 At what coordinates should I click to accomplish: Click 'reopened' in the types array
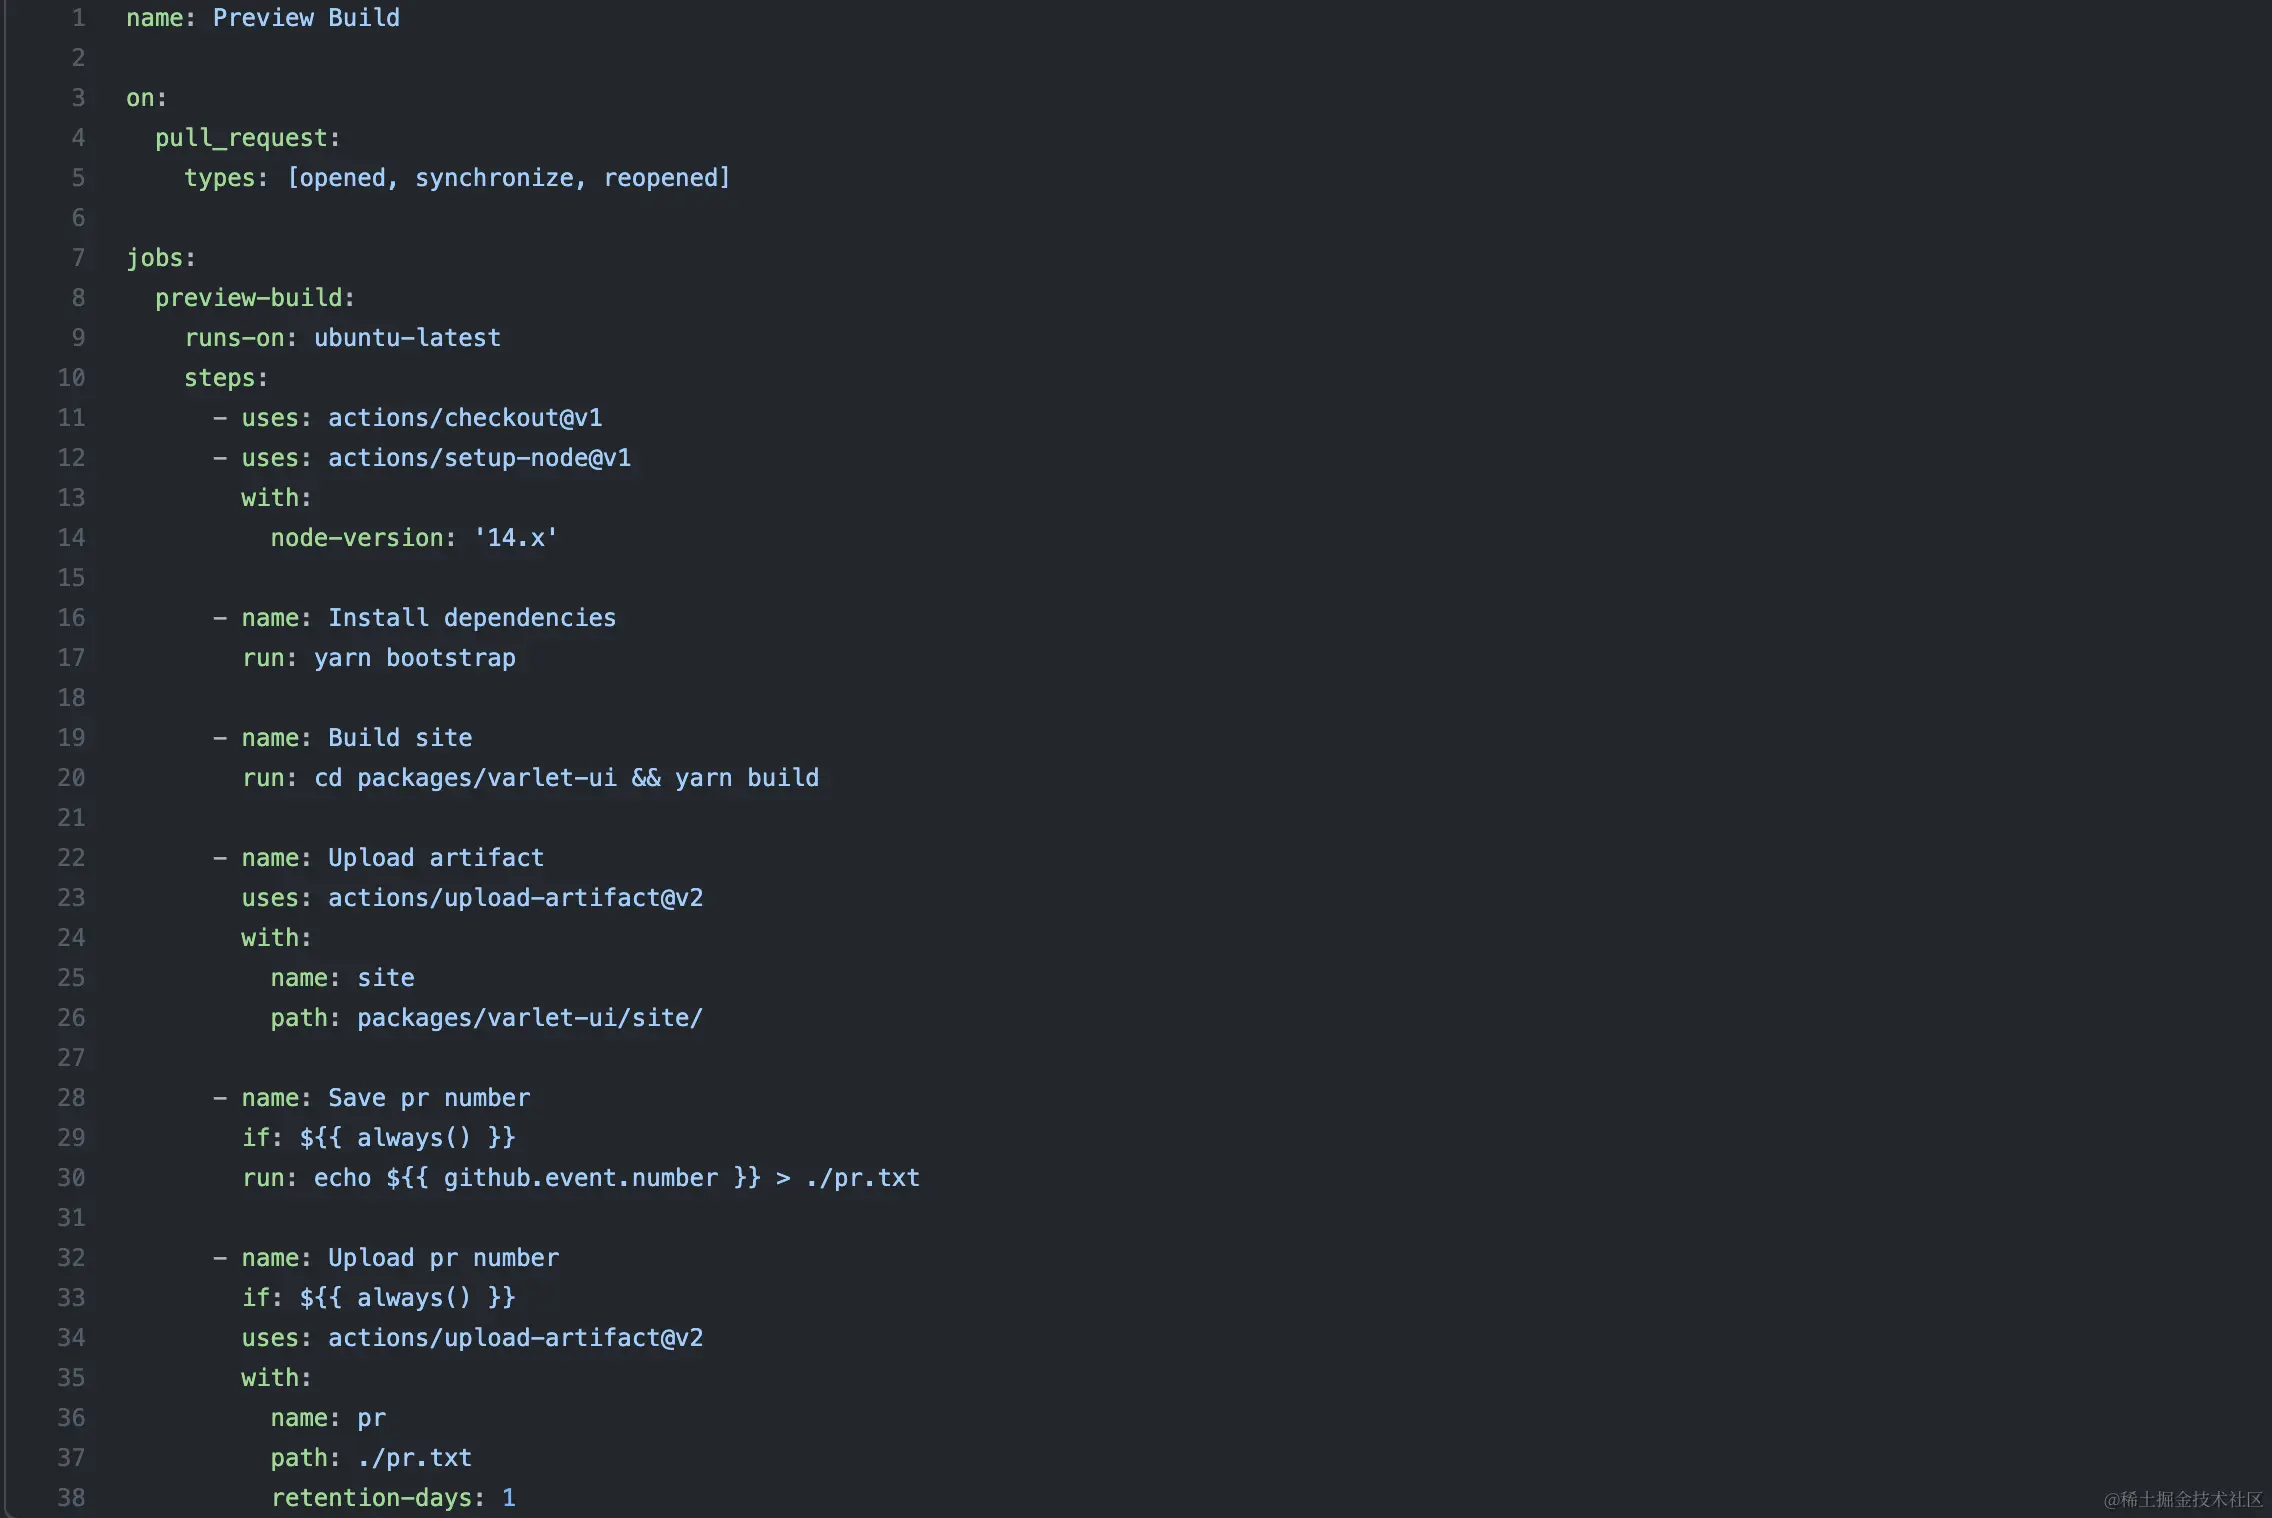point(661,178)
